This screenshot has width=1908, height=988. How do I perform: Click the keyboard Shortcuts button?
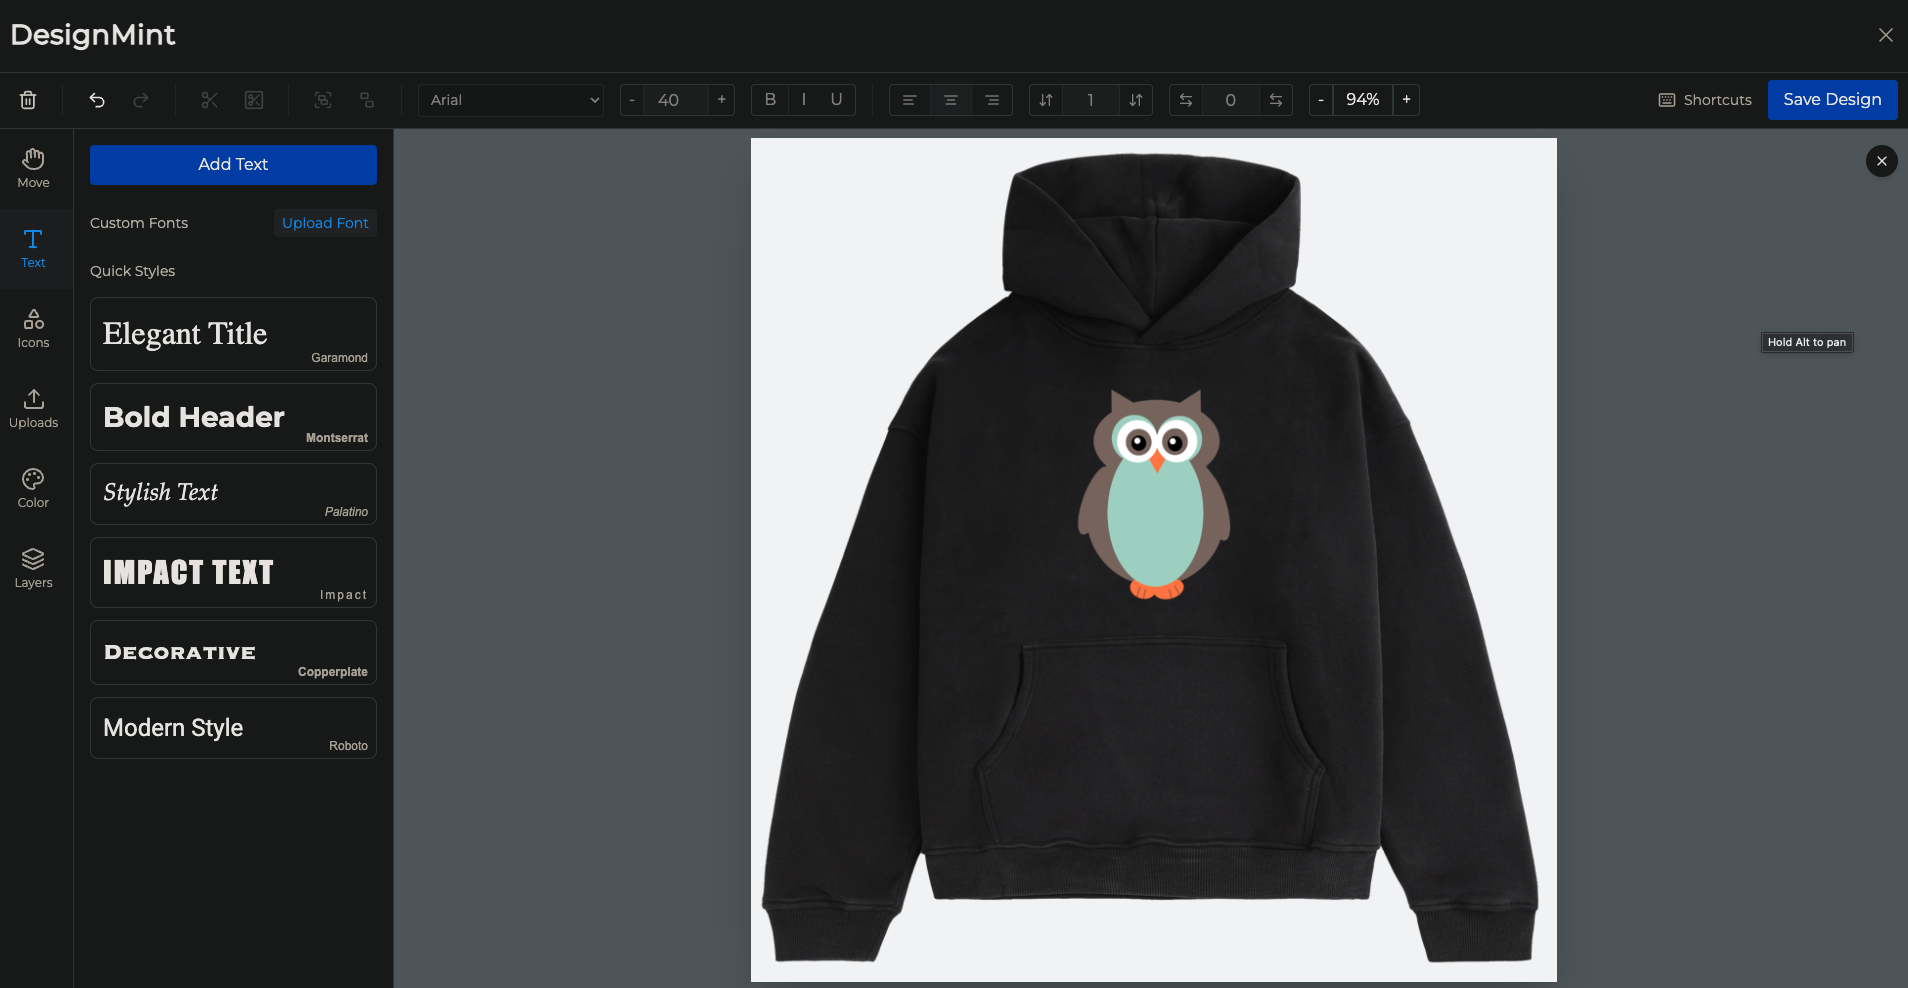coord(1705,100)
